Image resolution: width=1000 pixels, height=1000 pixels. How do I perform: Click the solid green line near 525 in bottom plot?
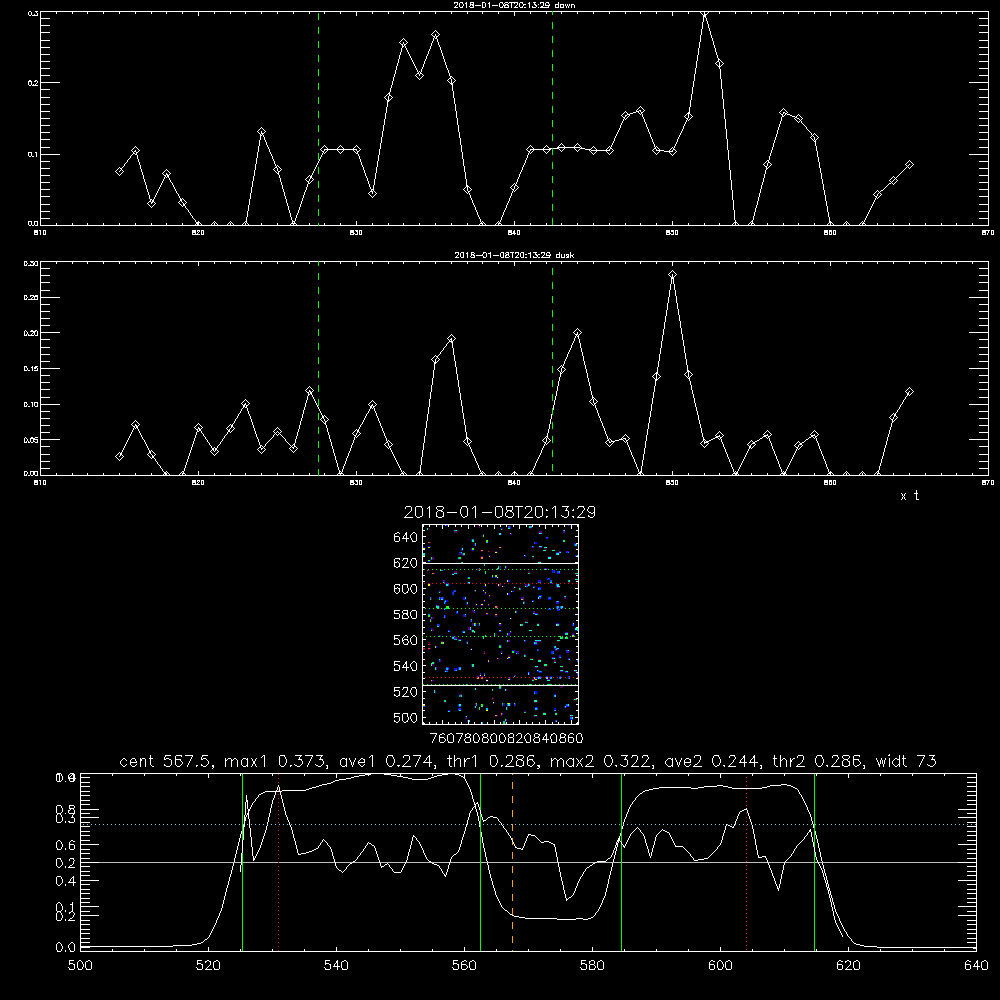coord(242,861)
